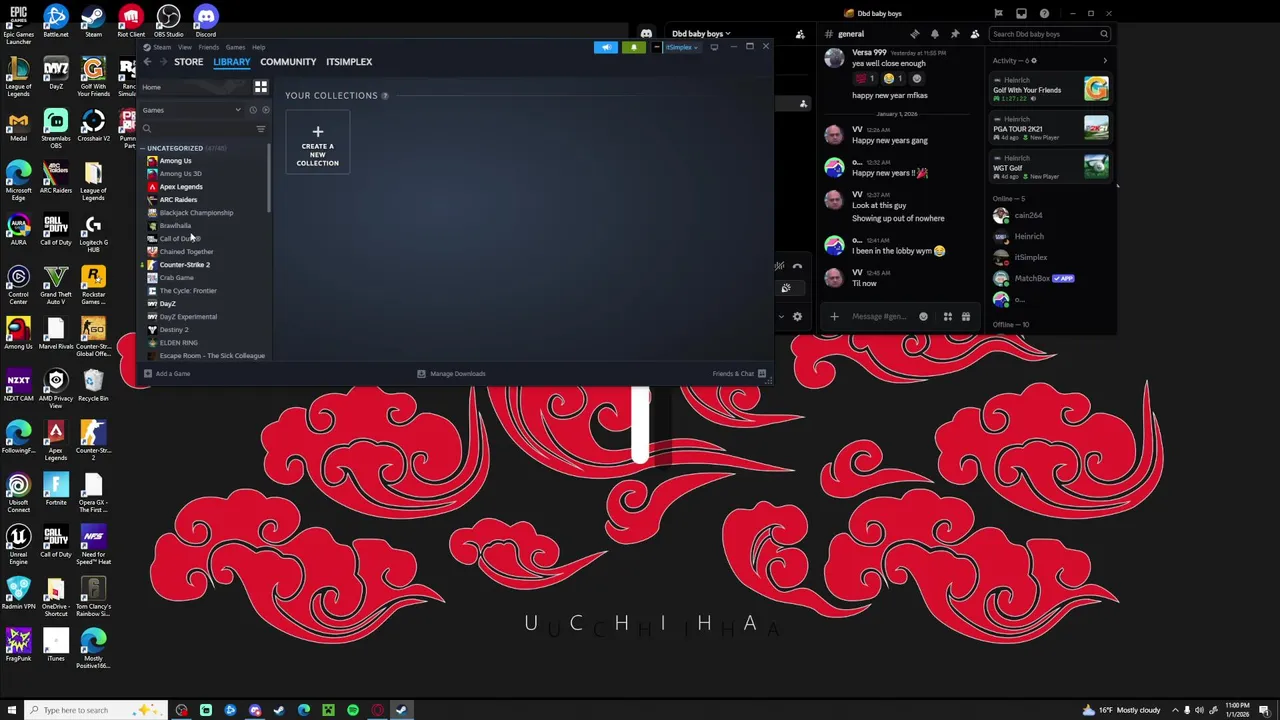The width and height of the screenshot is (1280, 720).
Task: Open the Dbd baby boys server dropdown
Action: [701, 34]
